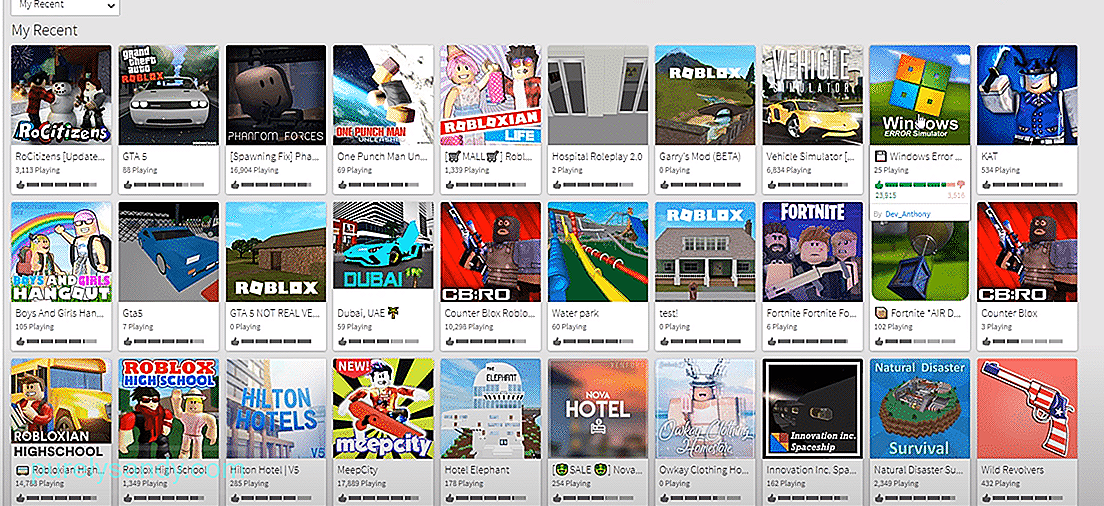Click the thumbs-up icon under RoCitizens

(x=20, y=185)
